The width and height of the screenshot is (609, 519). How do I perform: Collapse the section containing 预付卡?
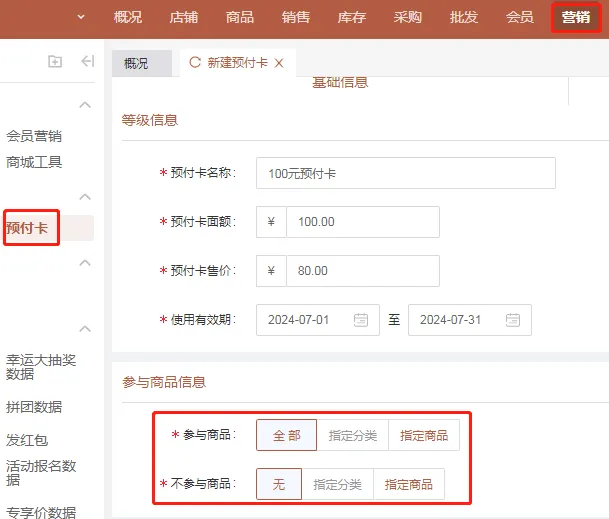(85, 197)
